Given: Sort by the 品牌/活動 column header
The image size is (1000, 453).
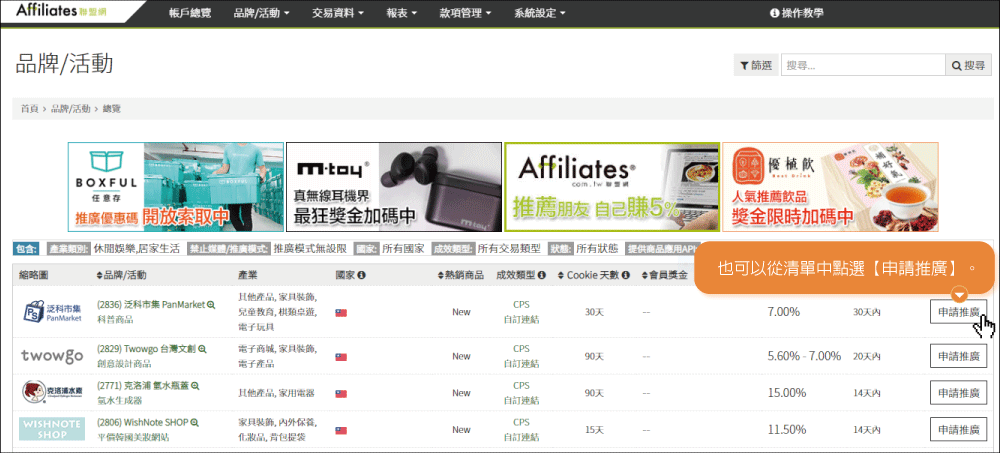Looking at the screenshot, I should pyautogui.click(x=121, y=275).
